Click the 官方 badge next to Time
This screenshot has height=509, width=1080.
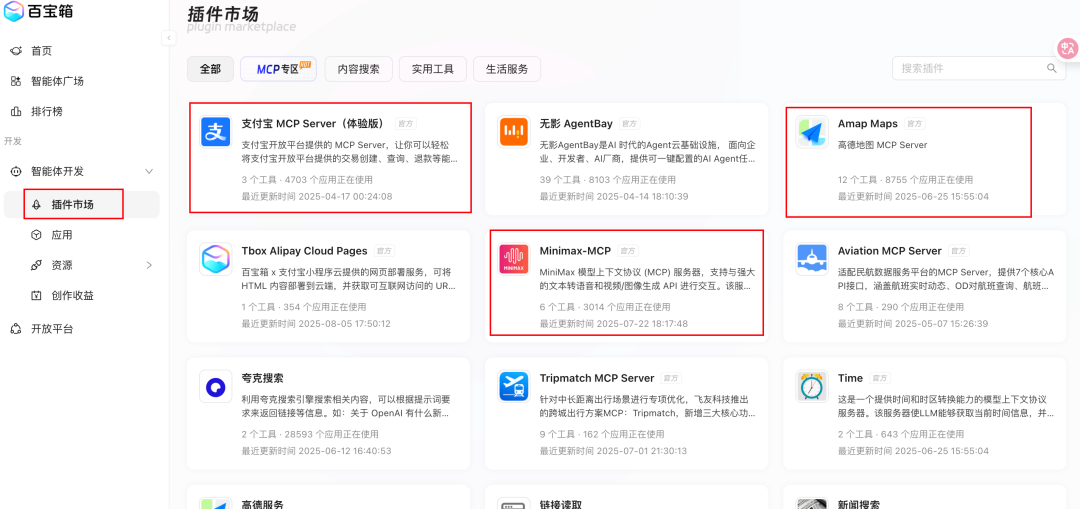[880, 378]
